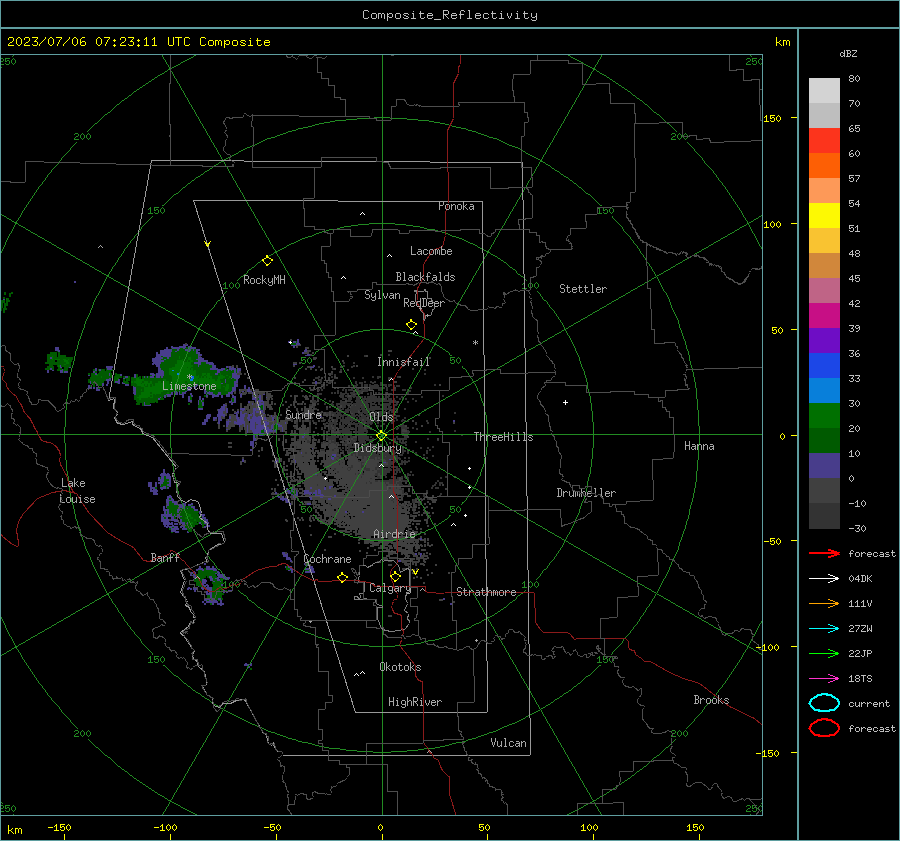Click the Cochrane city label
Screen dimensions: 900x841
coord(327,559)
